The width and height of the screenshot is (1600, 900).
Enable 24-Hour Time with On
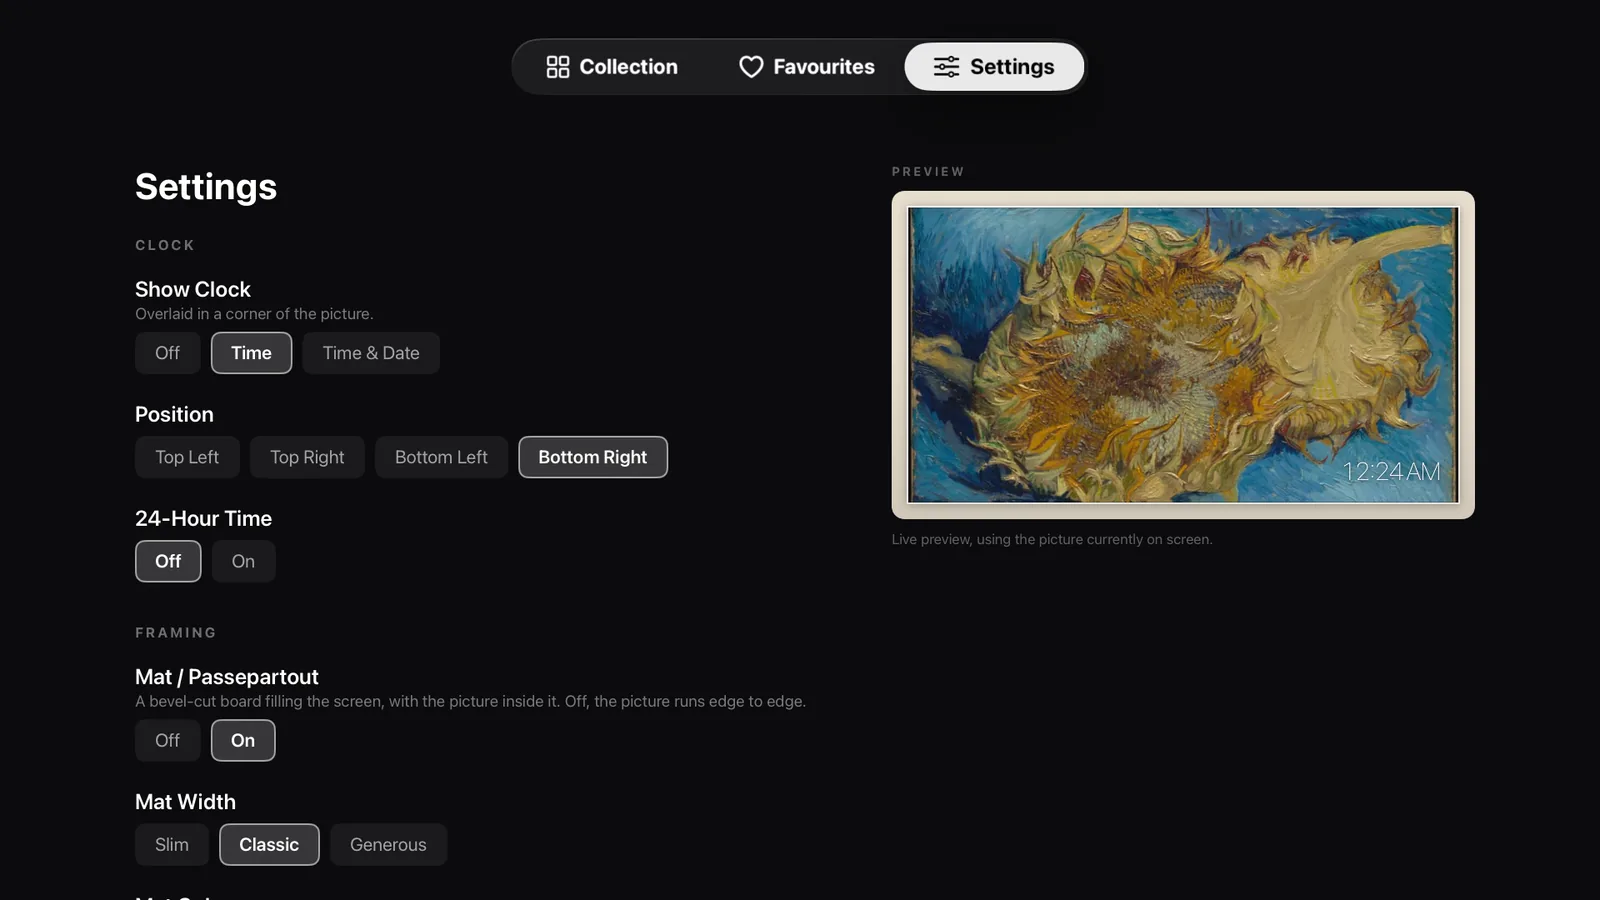[x=243, y=561]
